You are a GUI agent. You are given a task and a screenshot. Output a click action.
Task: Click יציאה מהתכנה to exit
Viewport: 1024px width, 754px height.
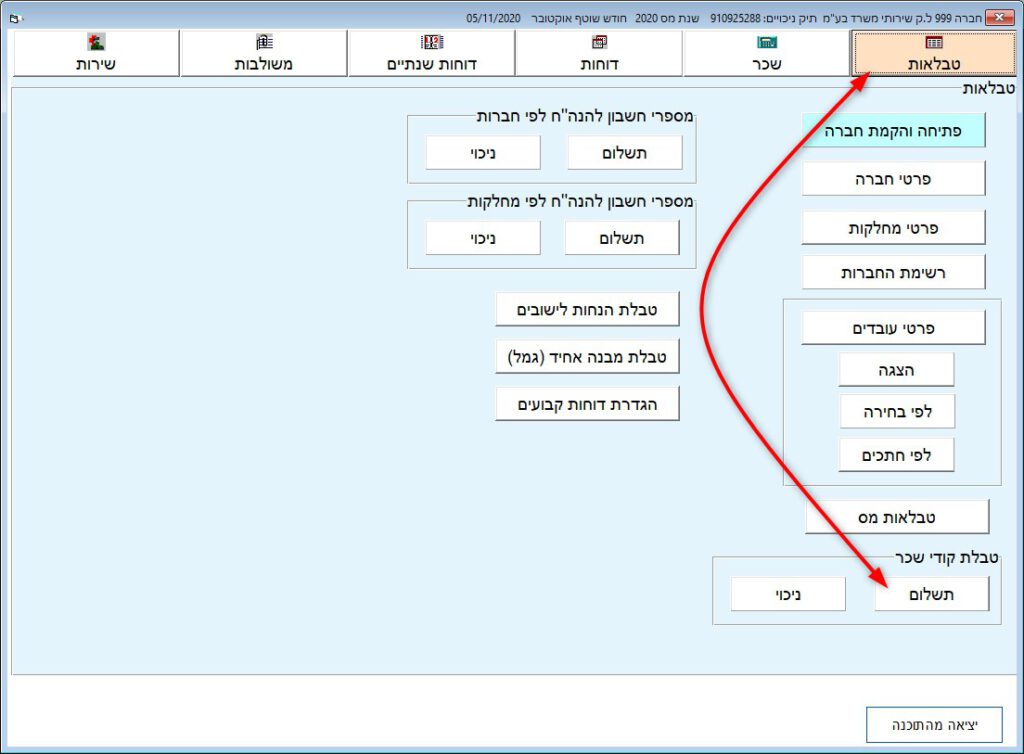935,725
